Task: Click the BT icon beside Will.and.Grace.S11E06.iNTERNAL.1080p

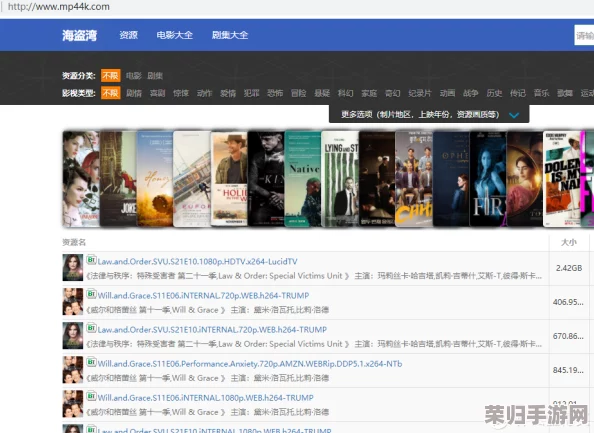Action: tap(91, 396)
